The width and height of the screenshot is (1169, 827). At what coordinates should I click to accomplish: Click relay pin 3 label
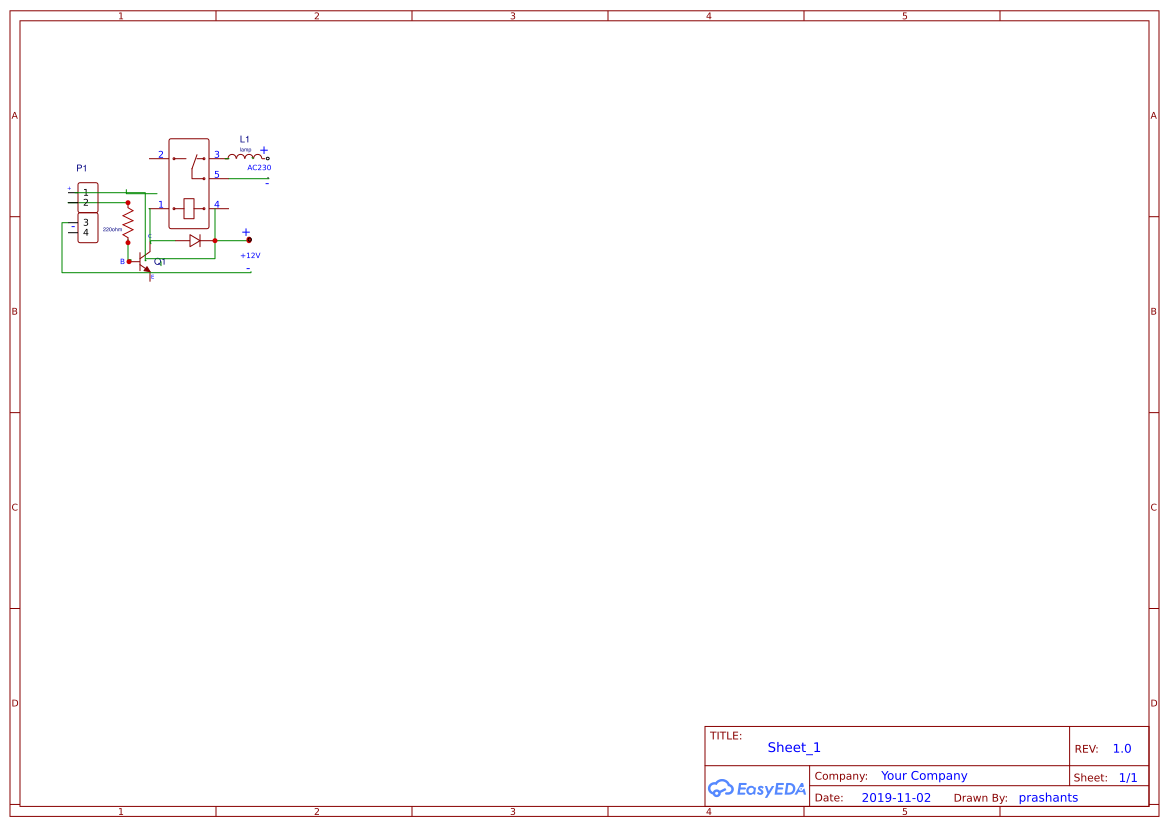point(216,154)
